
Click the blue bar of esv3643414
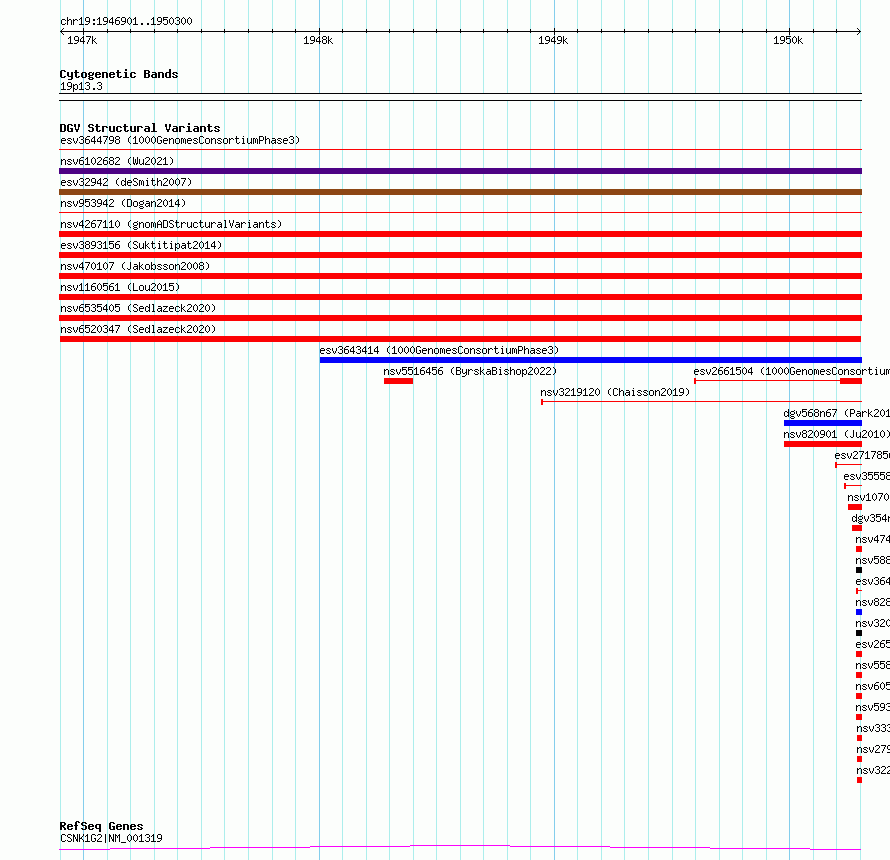pyautogui.click(x=590, y=360)
